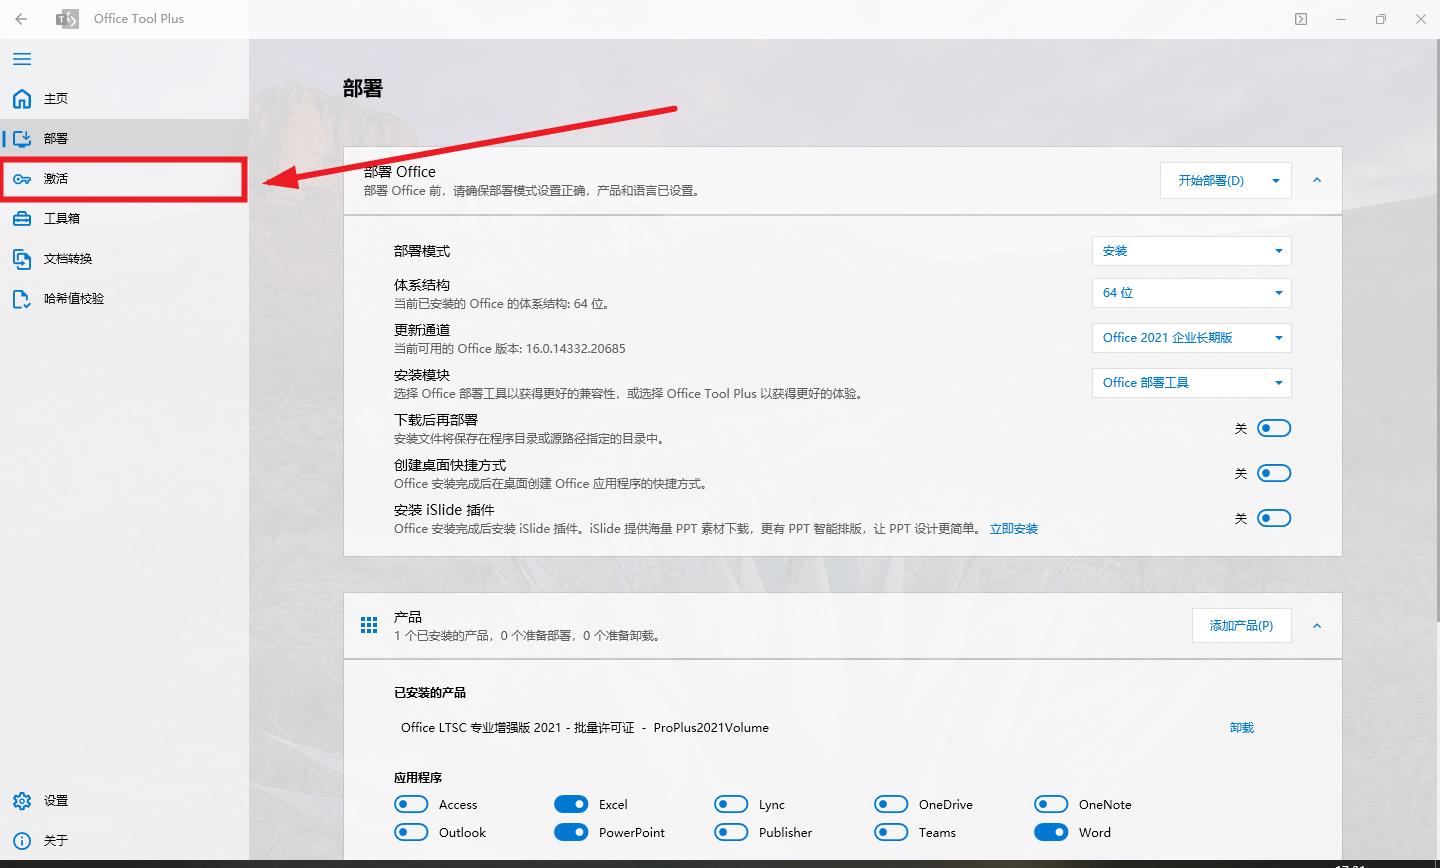Viewport: 1440px width, 868px height.
Task: Enable the 下载后再部署 toggle
Action: (x=1274, y=427)
